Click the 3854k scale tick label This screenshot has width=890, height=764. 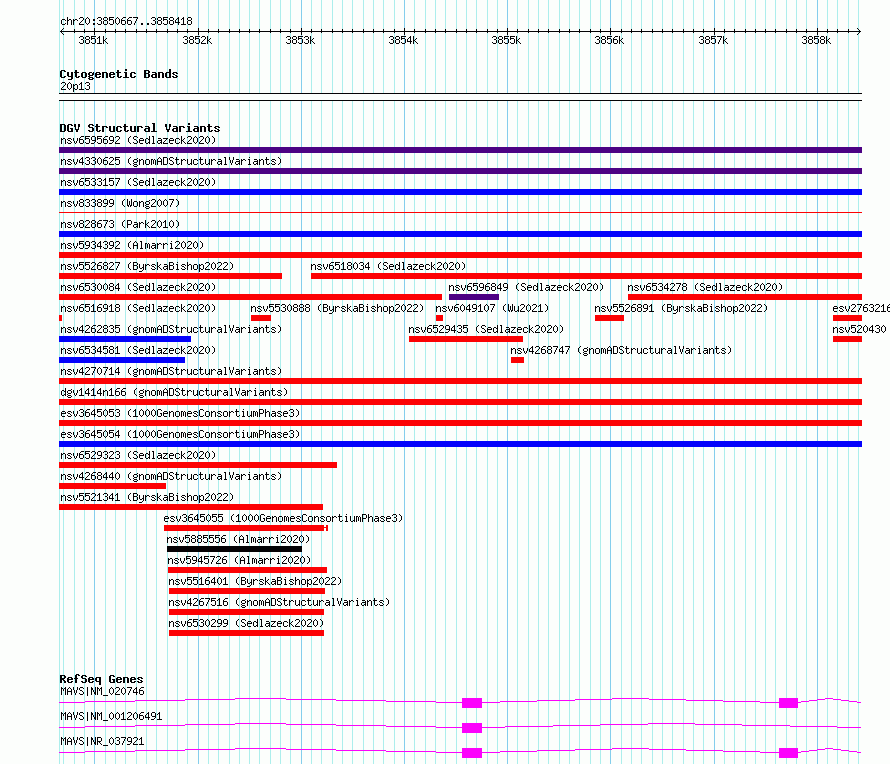pos(403,40)
